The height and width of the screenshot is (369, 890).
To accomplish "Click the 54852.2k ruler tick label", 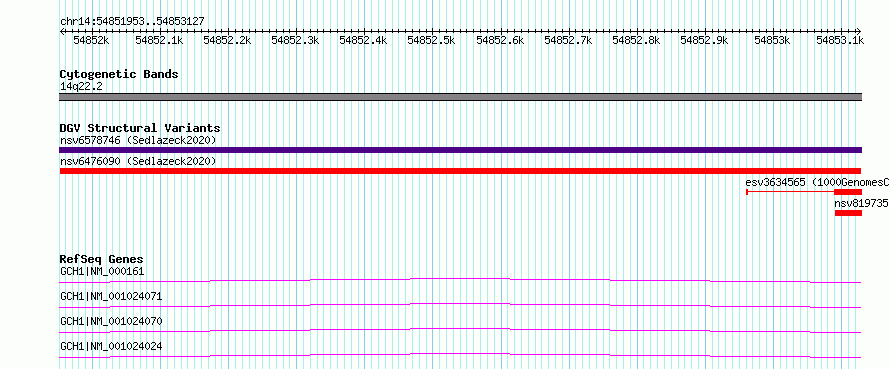I will click(227, 40).
